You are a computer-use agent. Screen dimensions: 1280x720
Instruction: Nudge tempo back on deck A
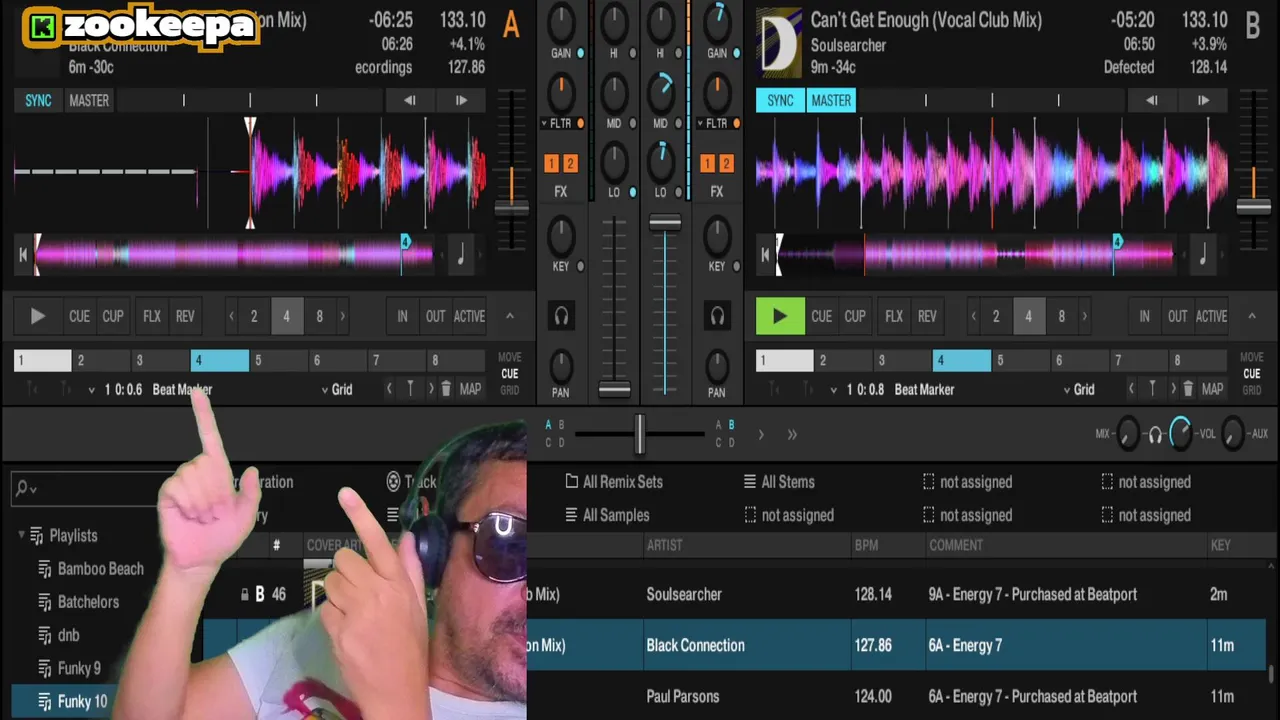tap(410, 100)
